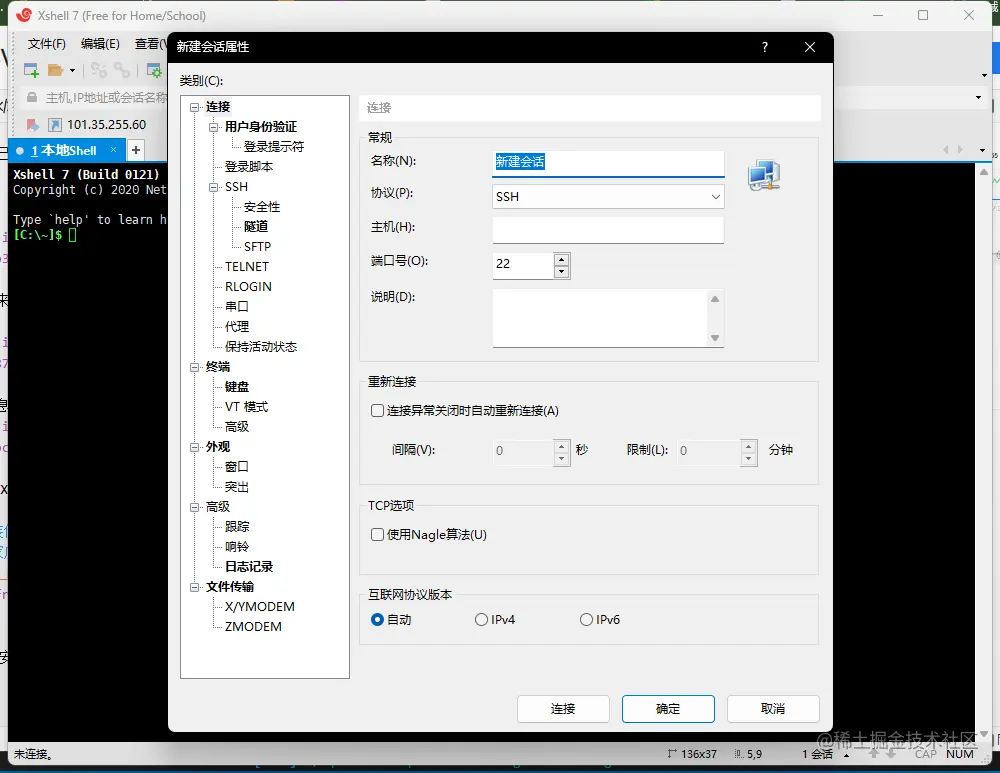This screenshot has width=1000, height=773.
Task: Open the 文件(F) menu
Action: pyautogui.click(x=47, y=43)
